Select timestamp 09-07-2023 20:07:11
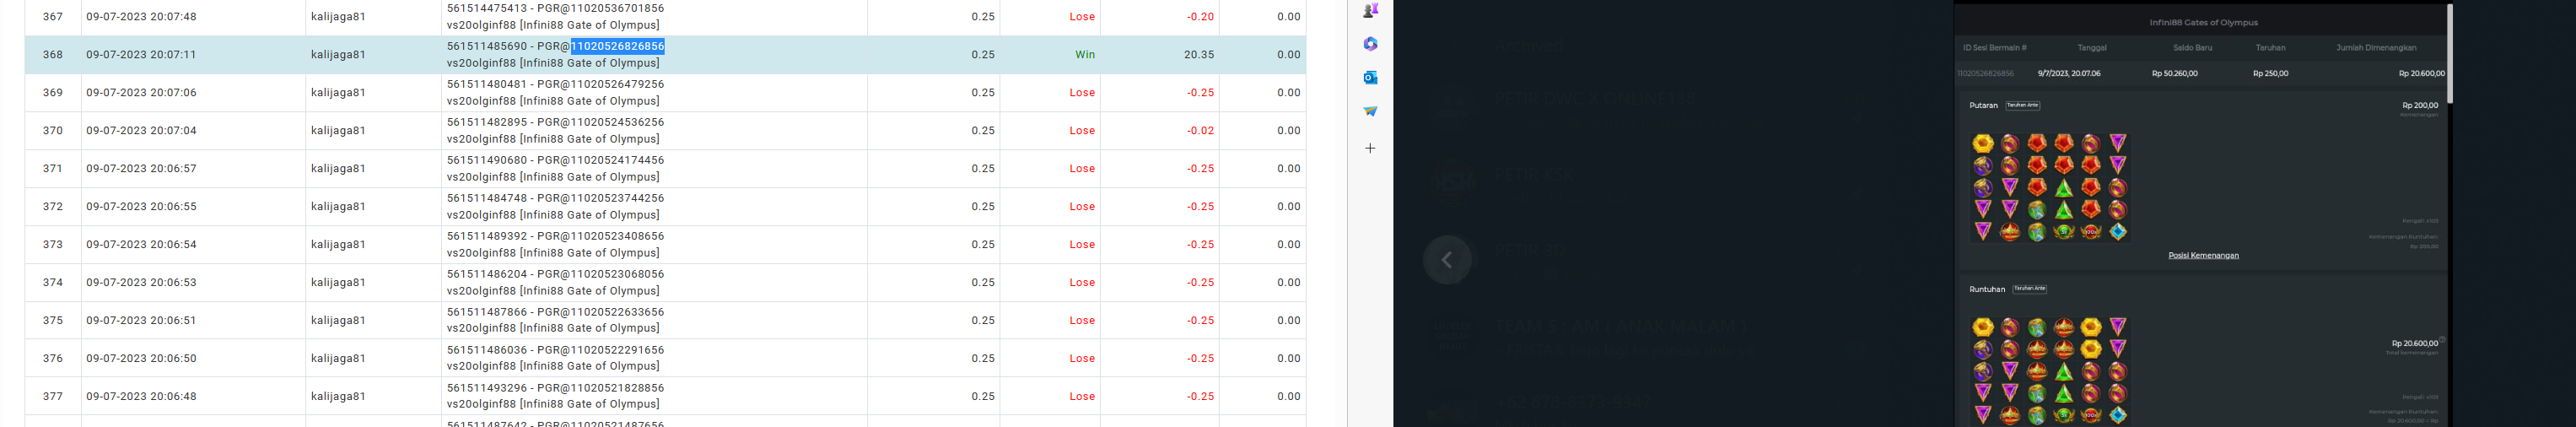Image resolution: width=2576 pixels, height=427 pixels. [x=141, y=55]
